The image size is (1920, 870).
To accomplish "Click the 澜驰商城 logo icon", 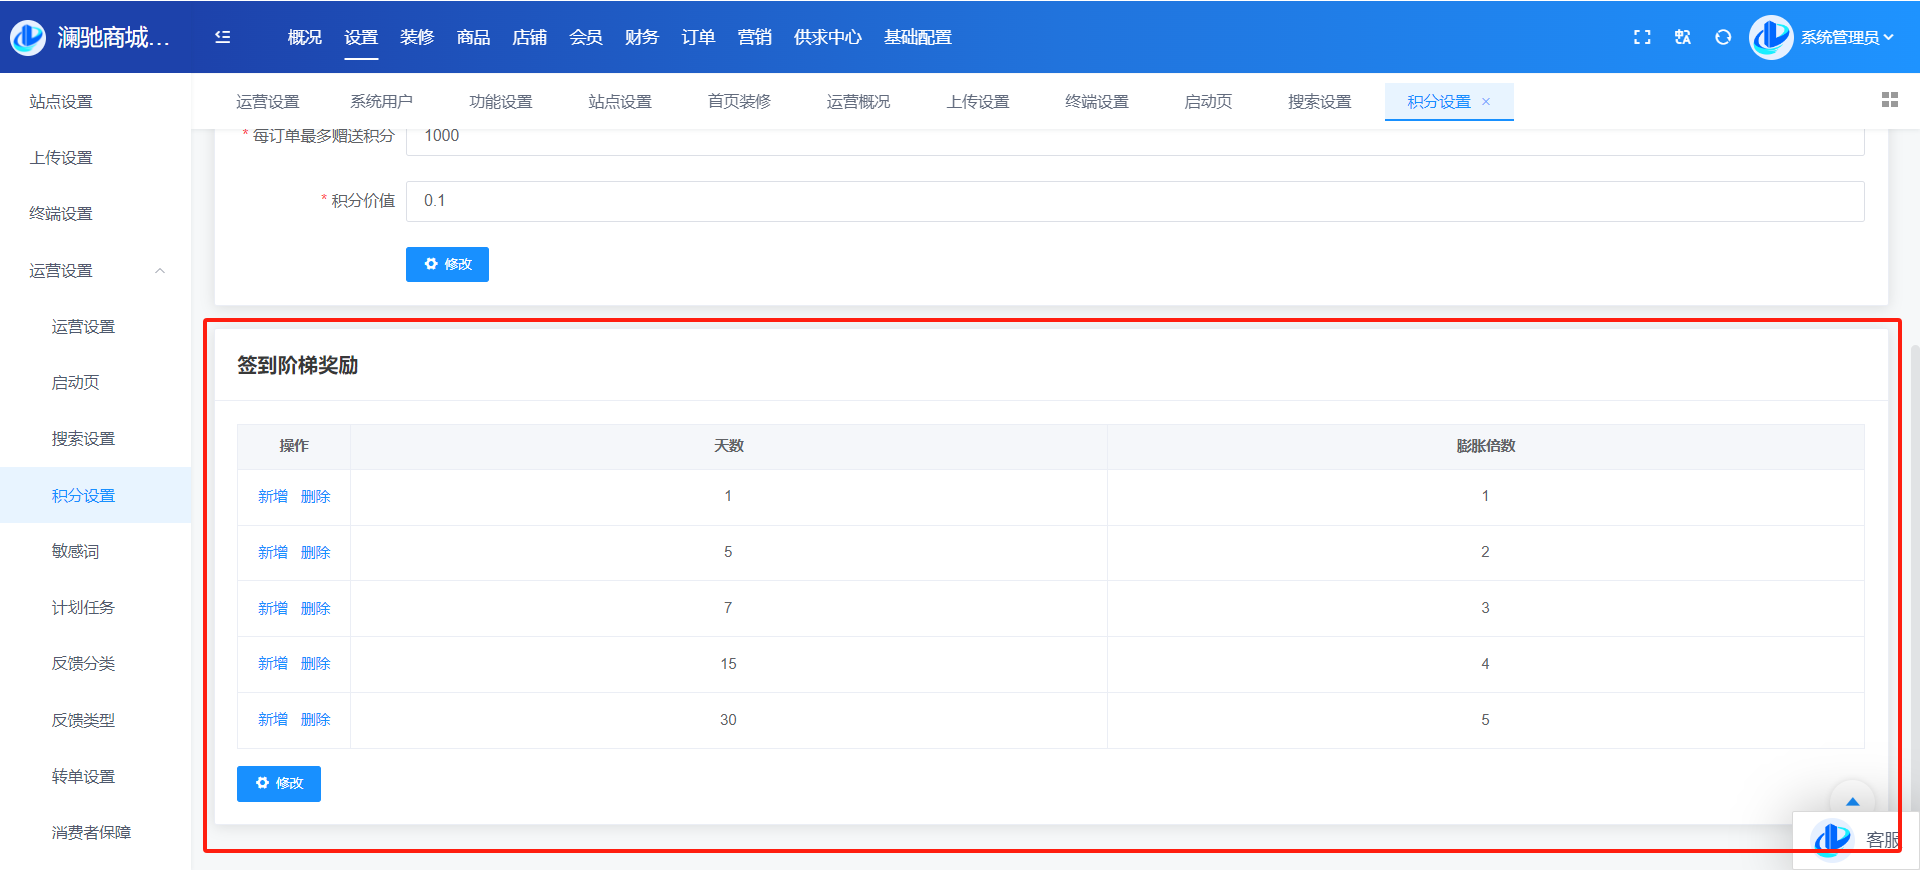I will click(x=28, y=37).
